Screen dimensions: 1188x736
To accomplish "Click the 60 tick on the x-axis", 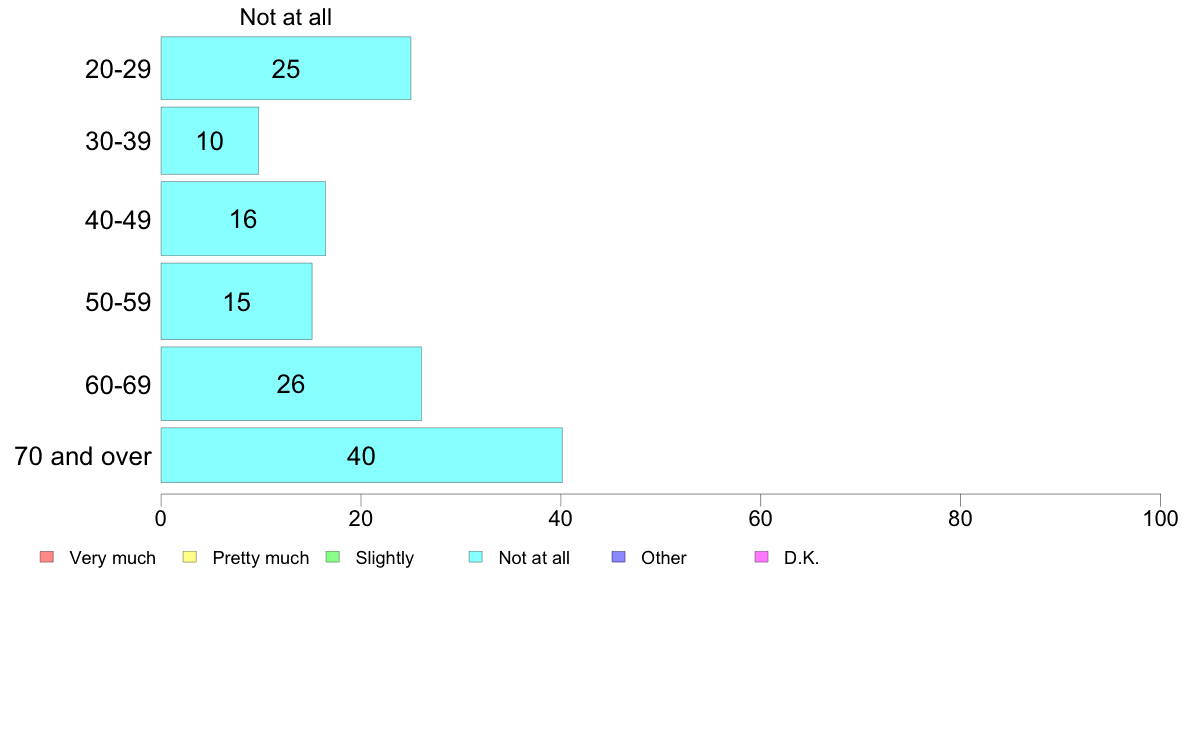I will [x=760, y=518].
